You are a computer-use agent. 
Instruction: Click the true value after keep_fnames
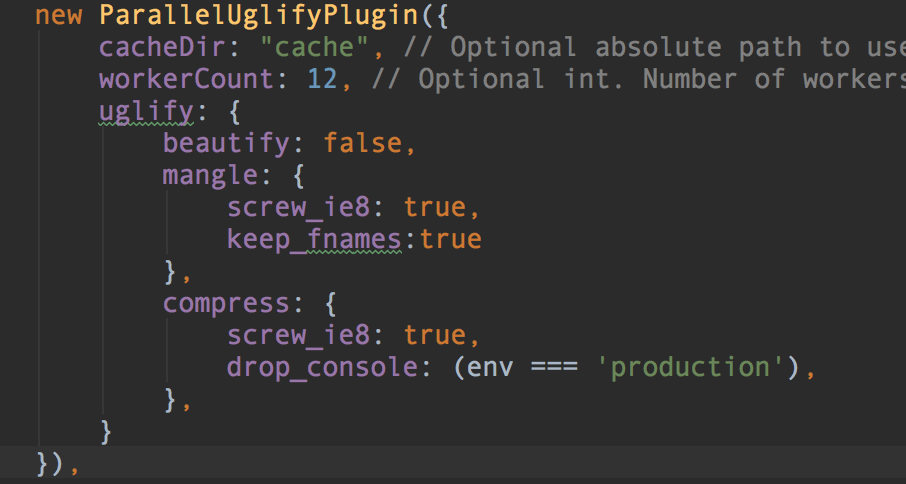(x=451, y=240)
